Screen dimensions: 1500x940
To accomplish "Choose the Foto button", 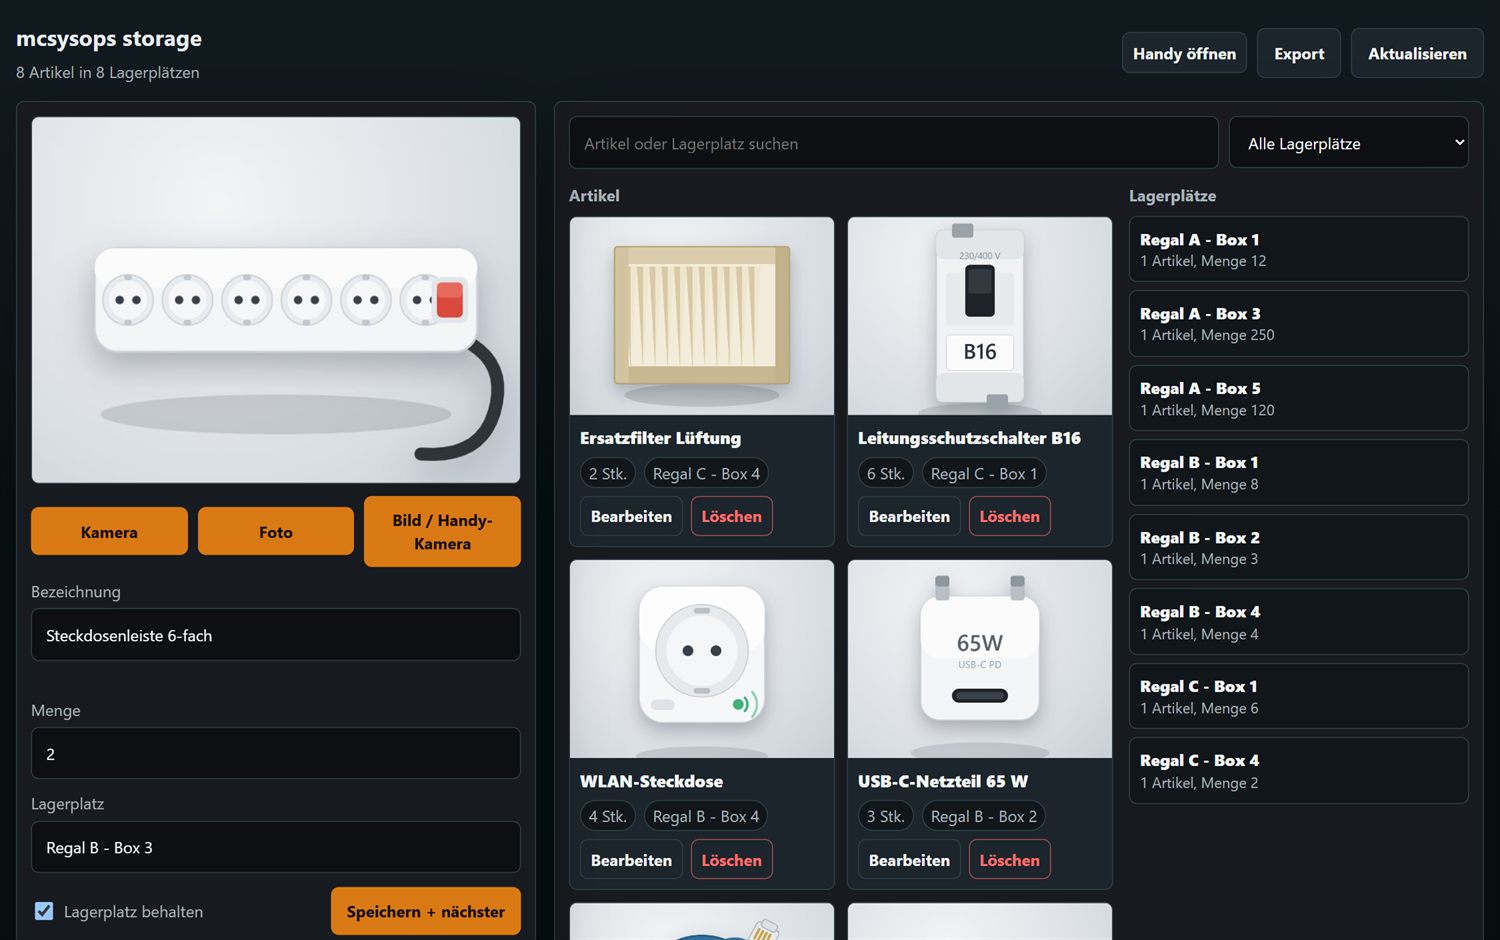I will [276, 532].
